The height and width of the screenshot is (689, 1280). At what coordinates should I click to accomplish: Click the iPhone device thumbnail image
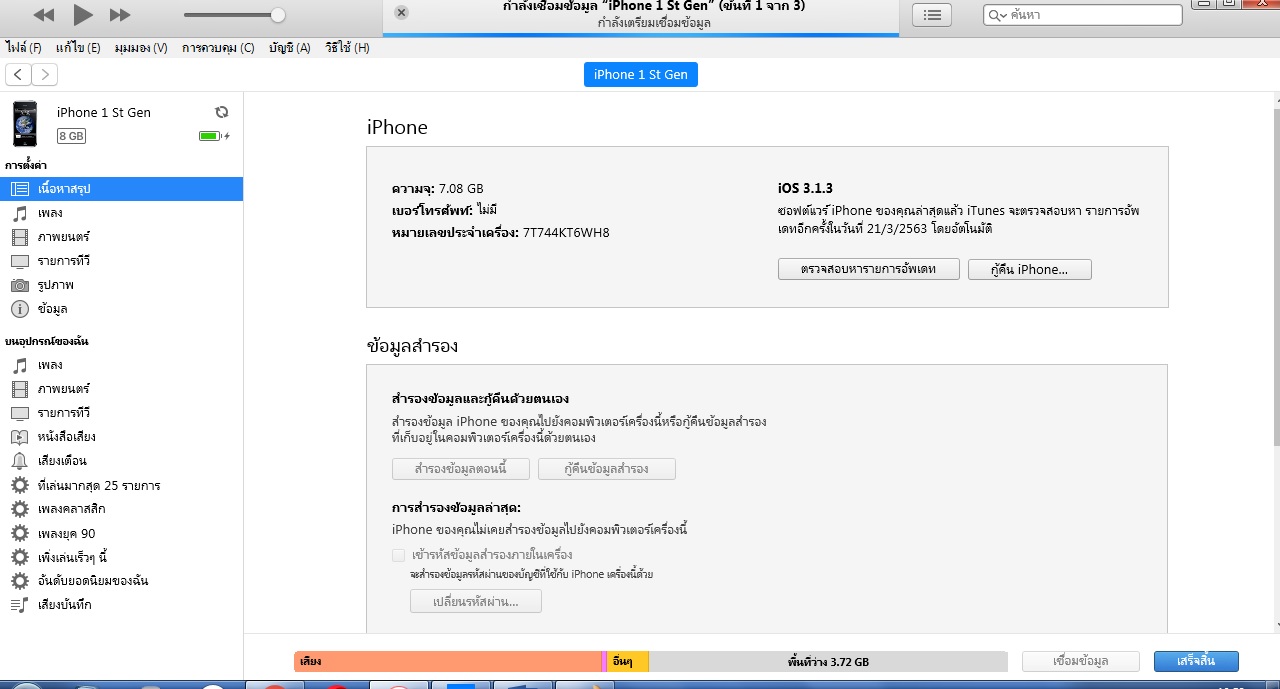[25, 124]
